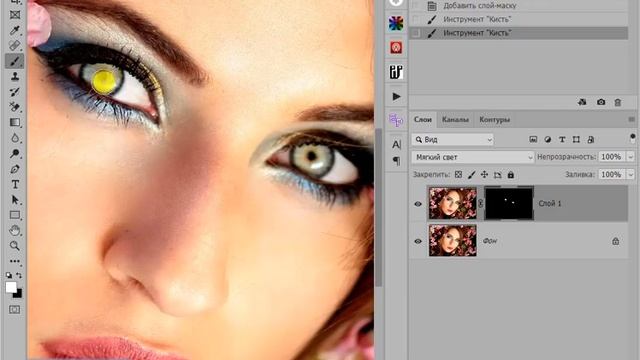640x360 pixels.
Task: Select the Horizontal Type tool
Action: (15, 184)
